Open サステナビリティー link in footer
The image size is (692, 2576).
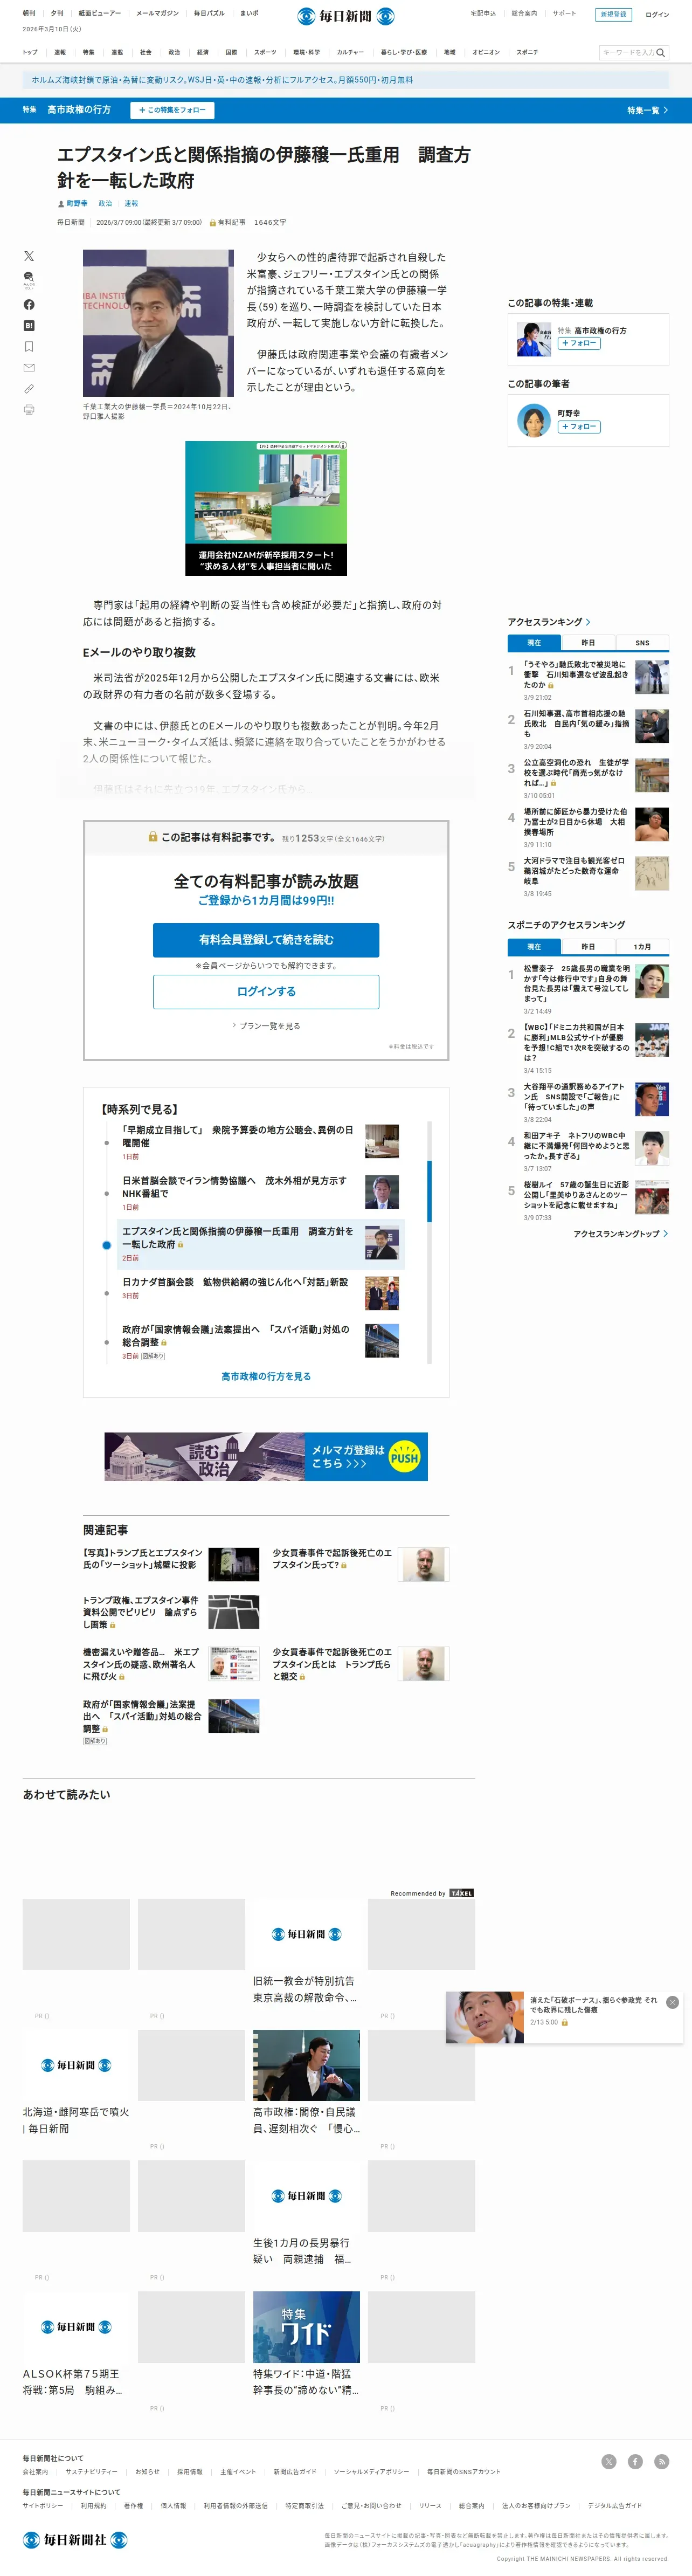[x=91, y=2472]
